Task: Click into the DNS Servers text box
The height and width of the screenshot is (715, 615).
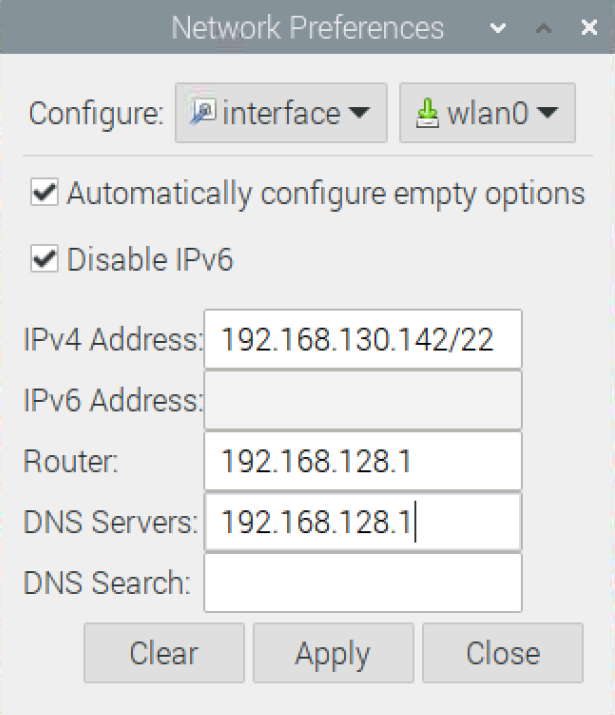Action: [x=363, y=522]
